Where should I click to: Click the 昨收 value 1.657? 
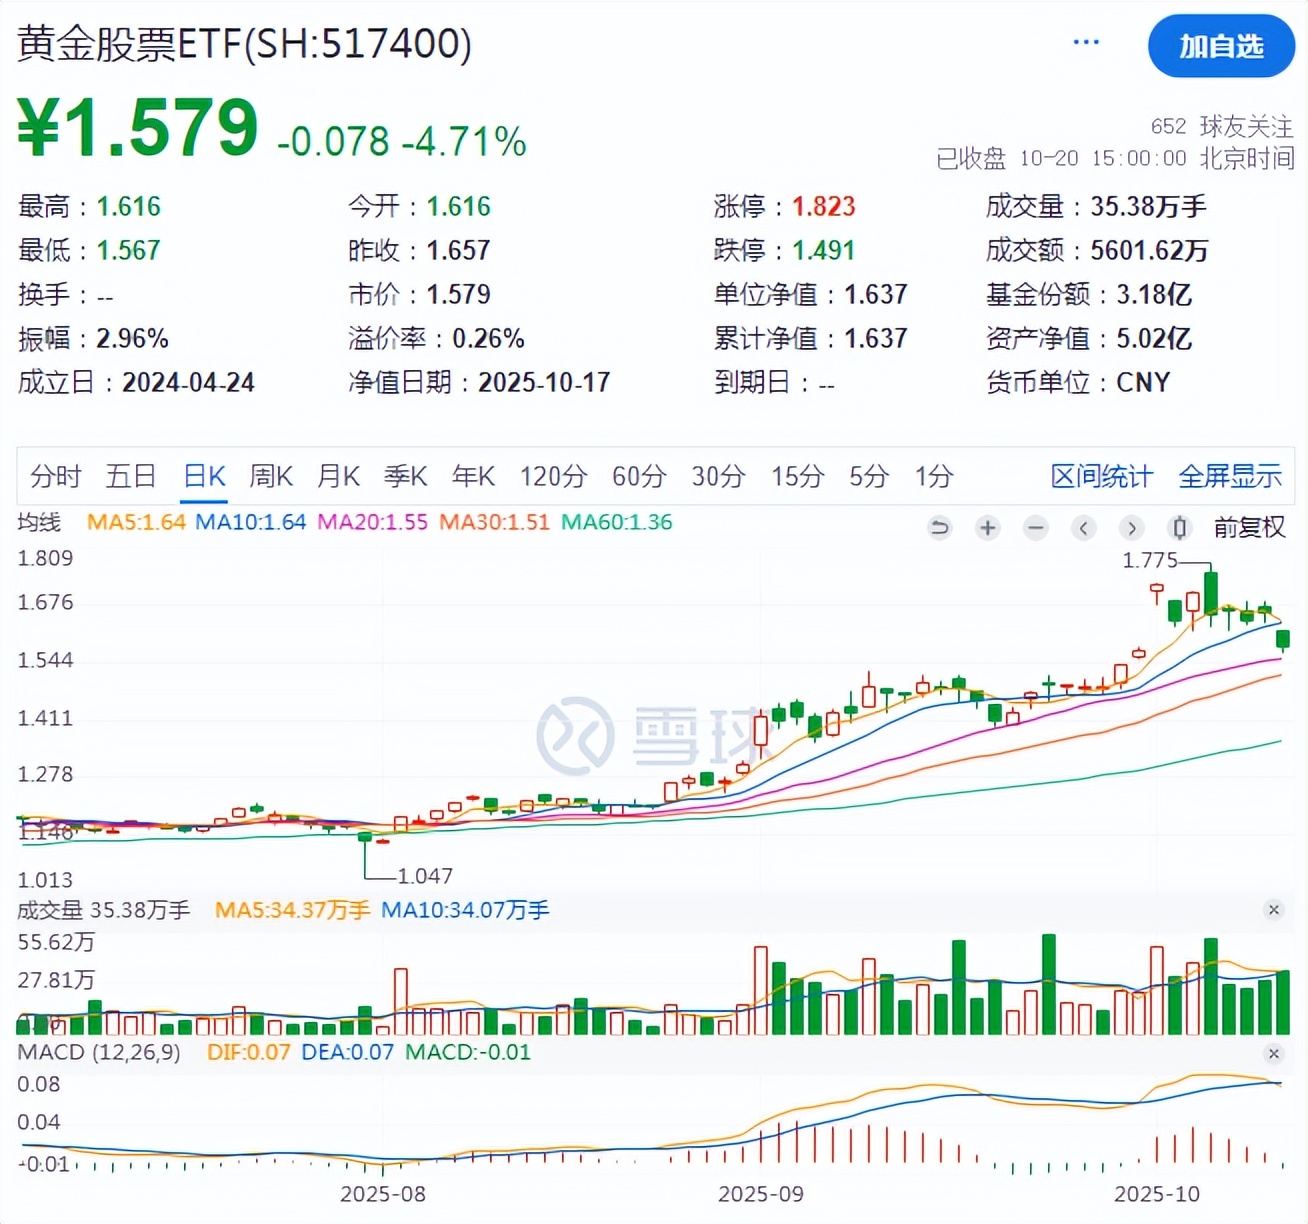(459, 250)
